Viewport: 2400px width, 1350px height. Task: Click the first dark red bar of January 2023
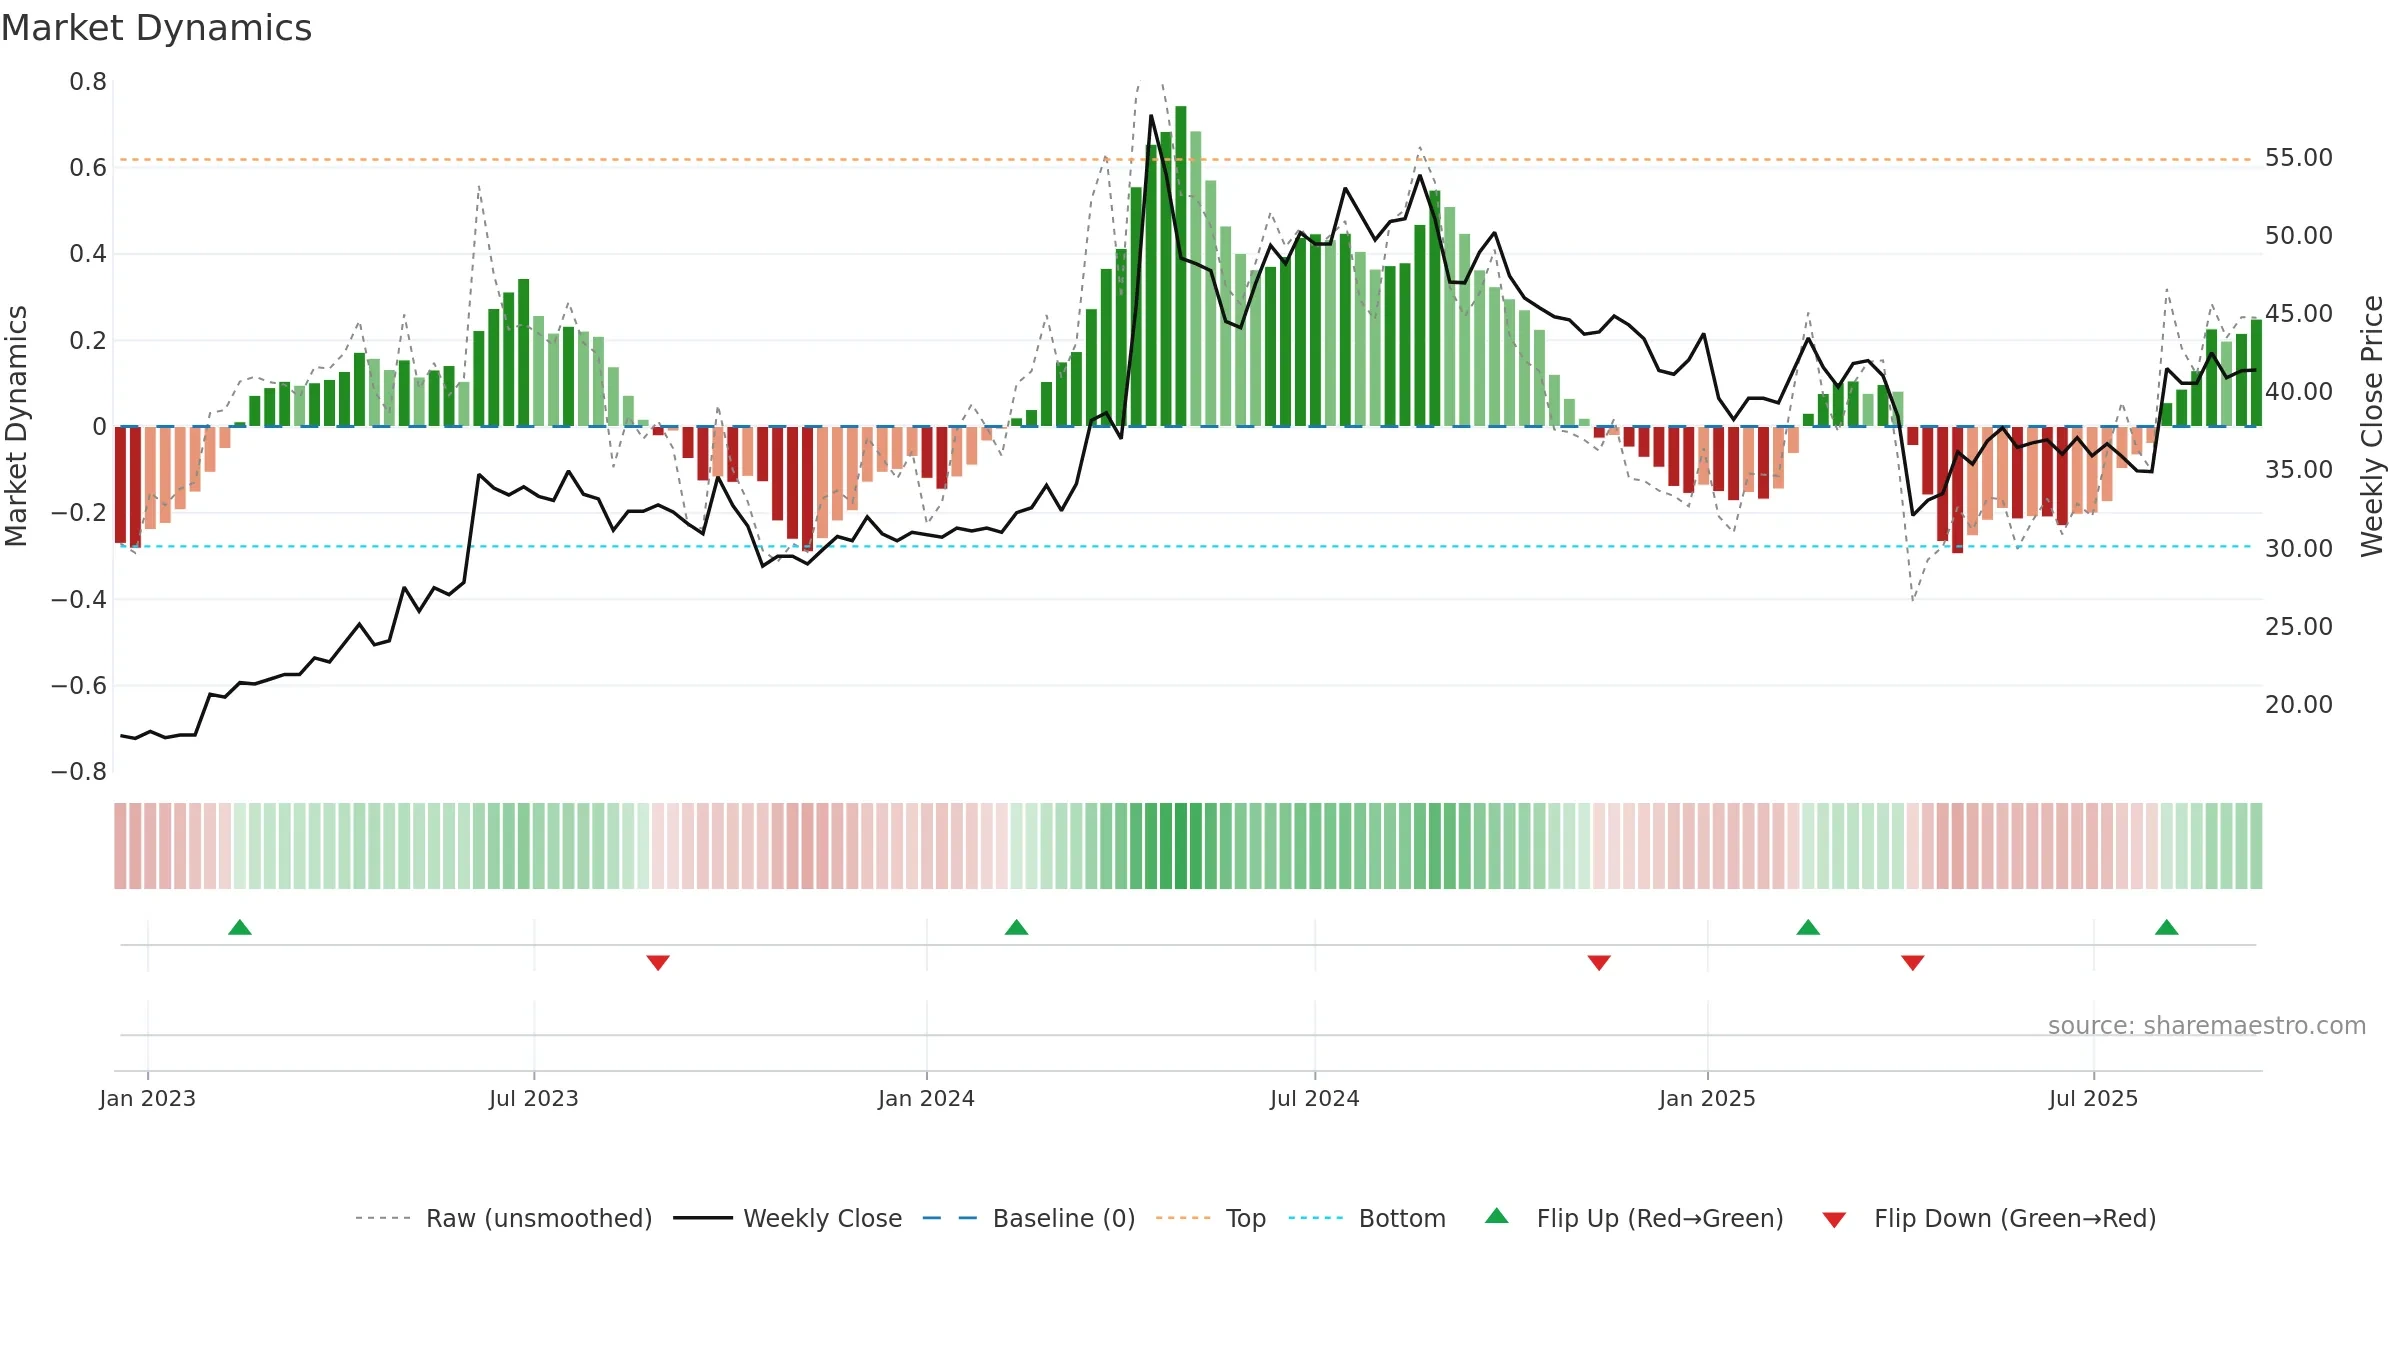point(120,485)
